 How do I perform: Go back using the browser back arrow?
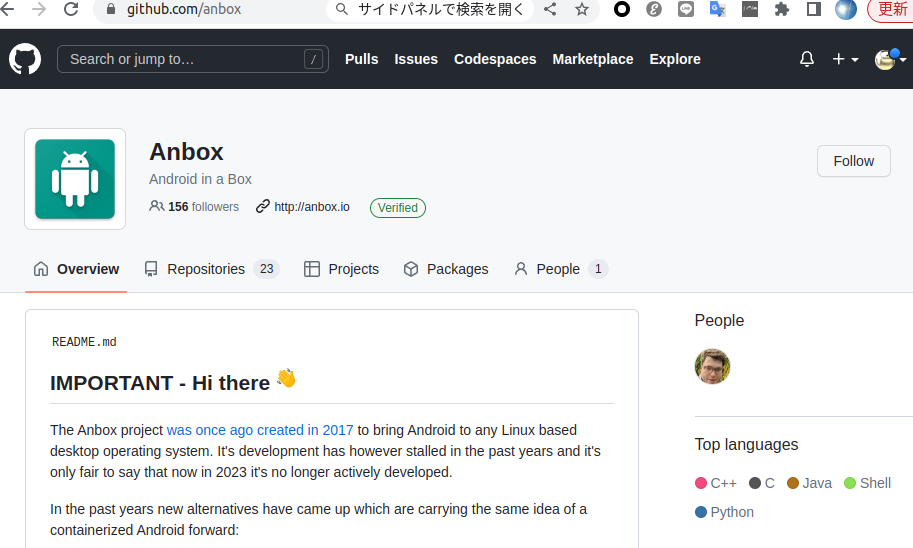[7, 9]
